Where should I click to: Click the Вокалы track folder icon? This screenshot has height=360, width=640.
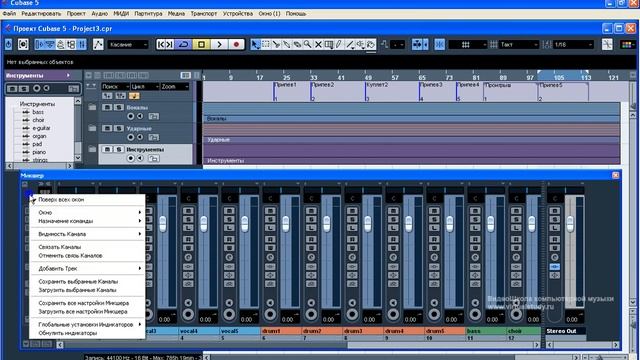[93, 107]
